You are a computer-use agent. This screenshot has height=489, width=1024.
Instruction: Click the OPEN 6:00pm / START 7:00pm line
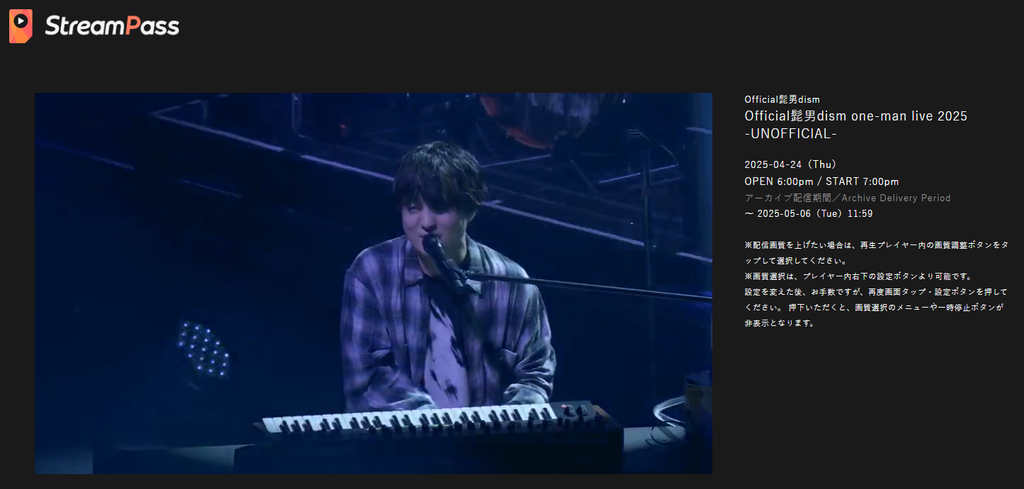(x=821, y=181)
